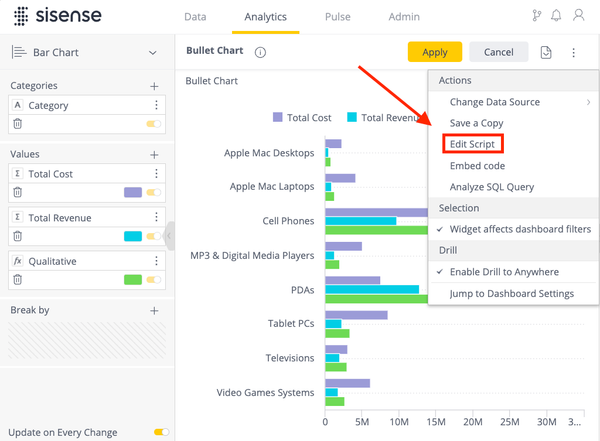The width and height of the screenshot is (600, 441).
Task: Click the Sisense logo
Action: [x=58, y=16]
